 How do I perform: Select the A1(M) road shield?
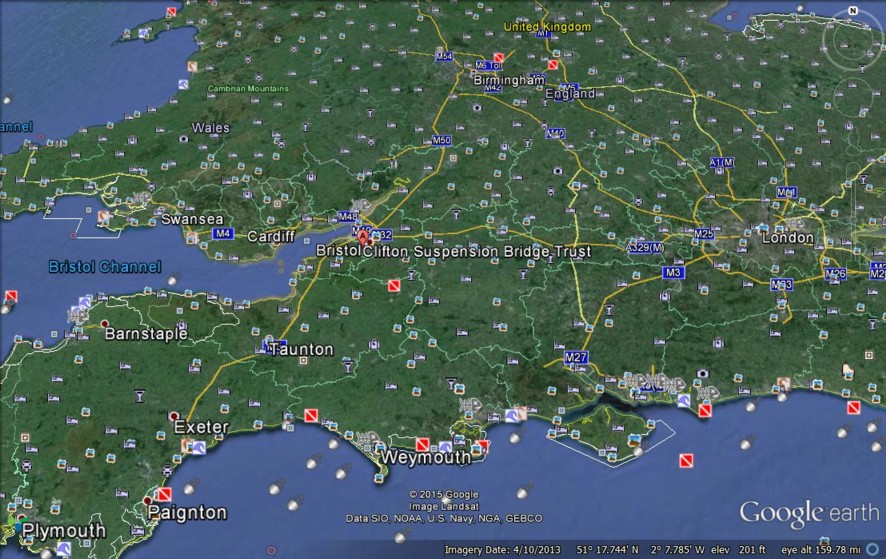[x=721, y=162]
